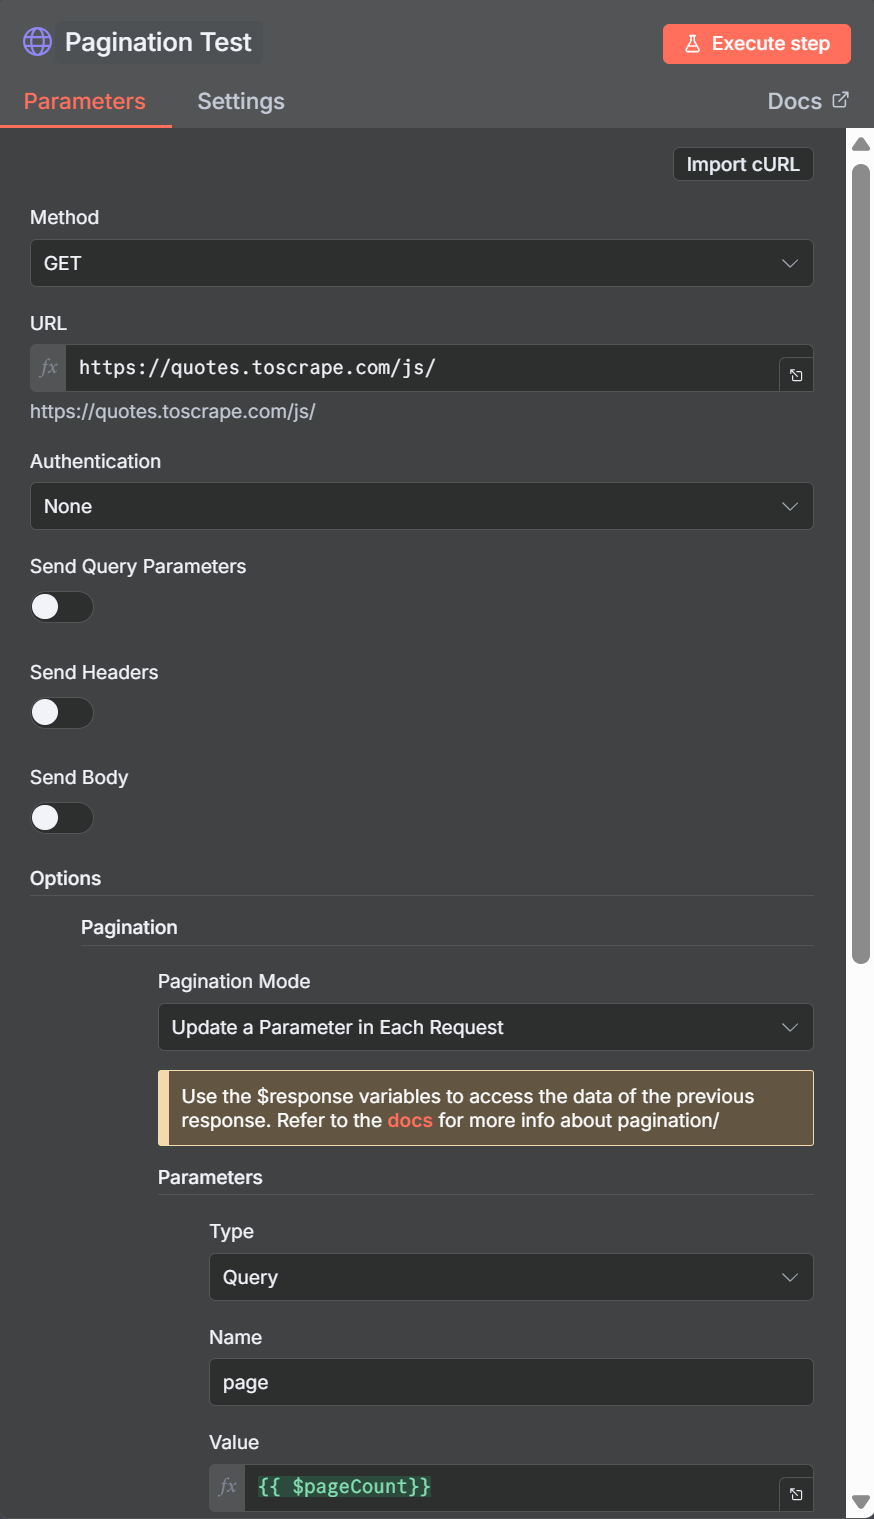Screen dimensions: 874x1519
Task: Click the fx icon beside URL
Action: 48,368
